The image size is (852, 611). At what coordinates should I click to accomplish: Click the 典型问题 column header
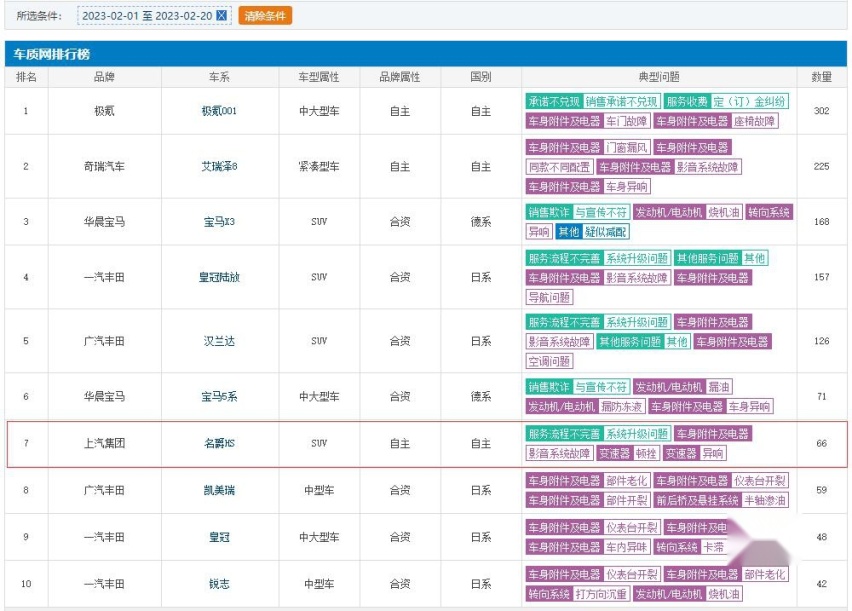[x=659, y=77]
